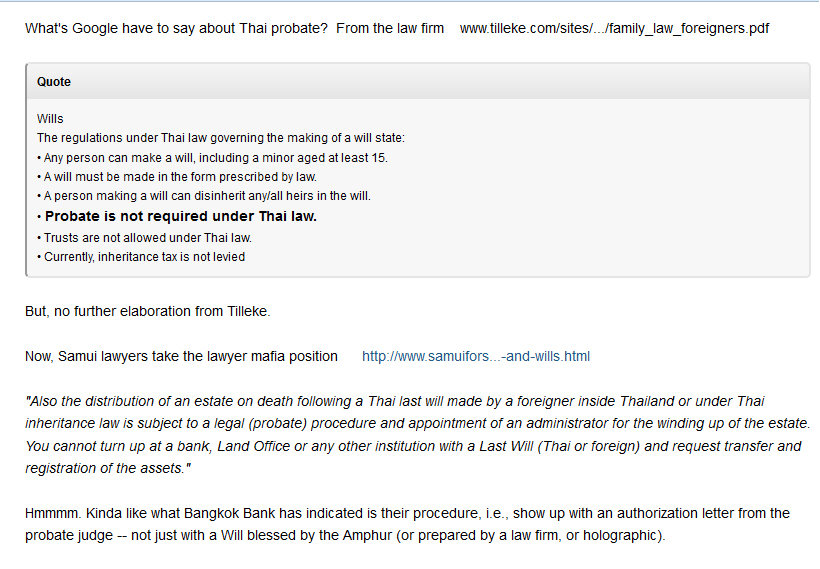The image size is (820, 569).
Task: Click the 'Wills' heading inside the quote
Action: (50, 119)
